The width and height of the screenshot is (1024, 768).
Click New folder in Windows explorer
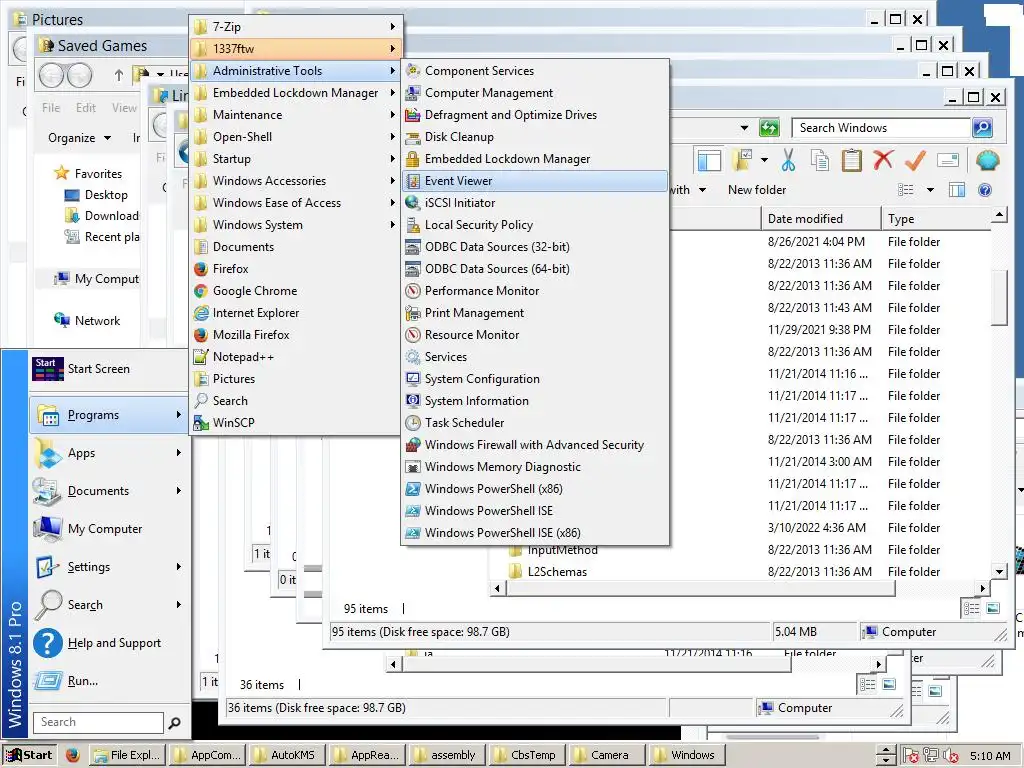point(757,190)
